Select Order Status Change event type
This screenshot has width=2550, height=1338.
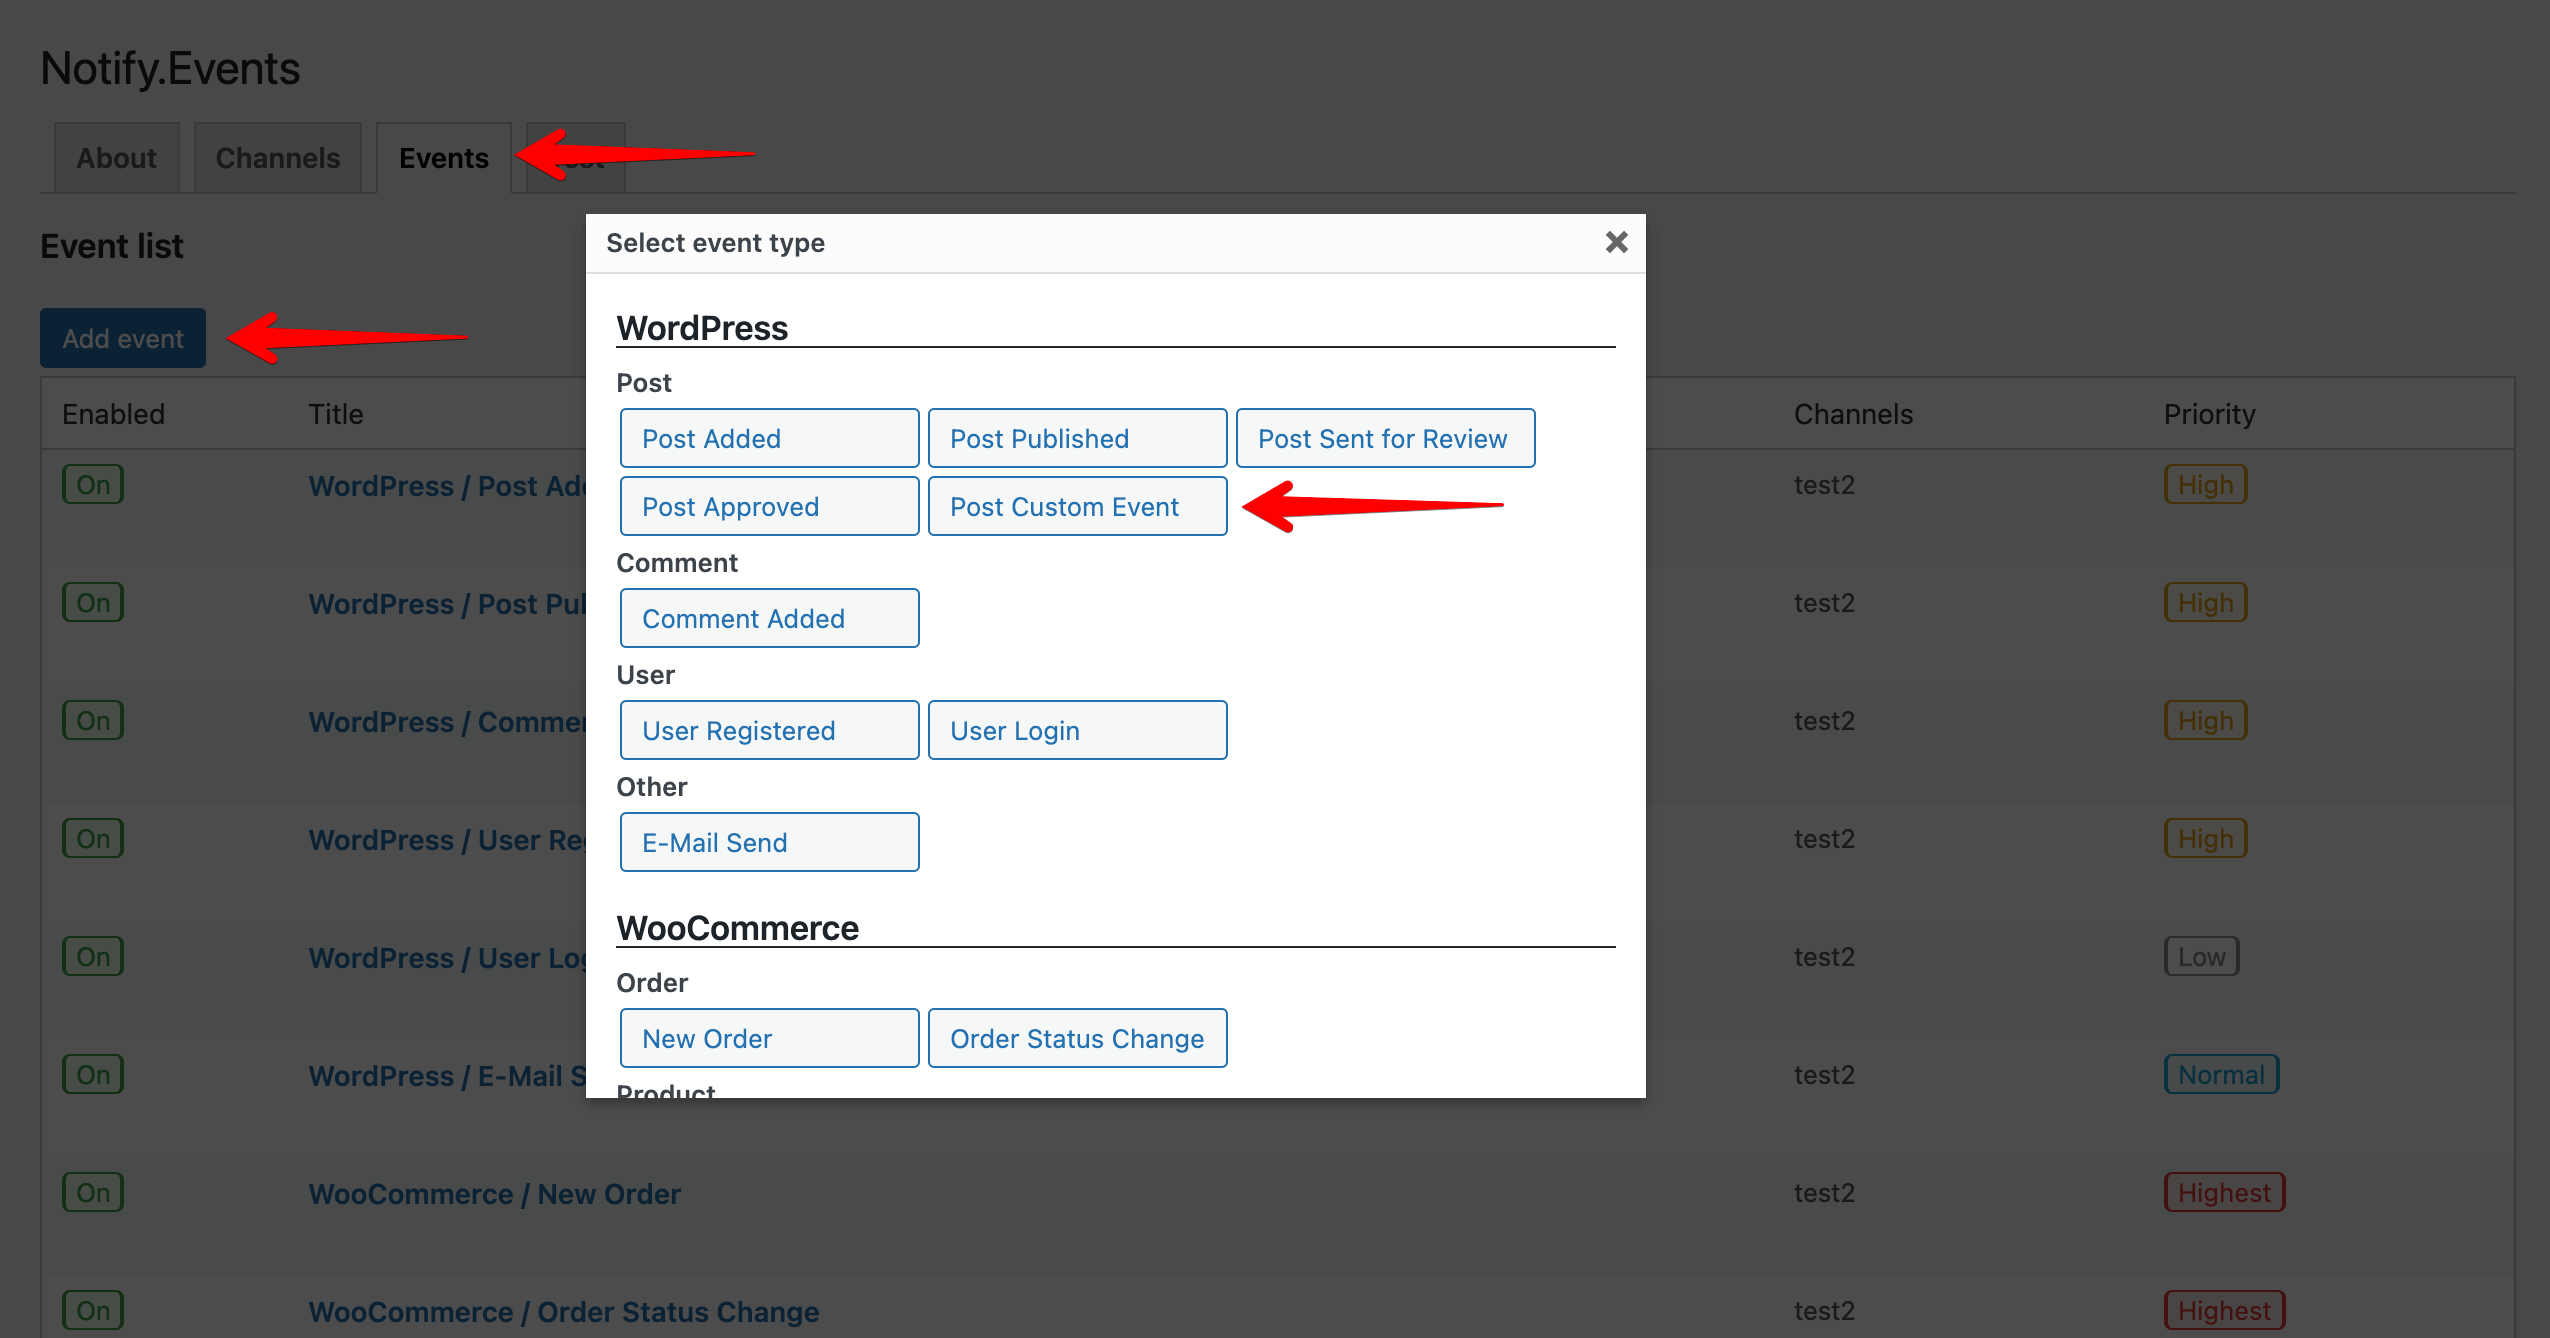click(x=1076, y=1038)
